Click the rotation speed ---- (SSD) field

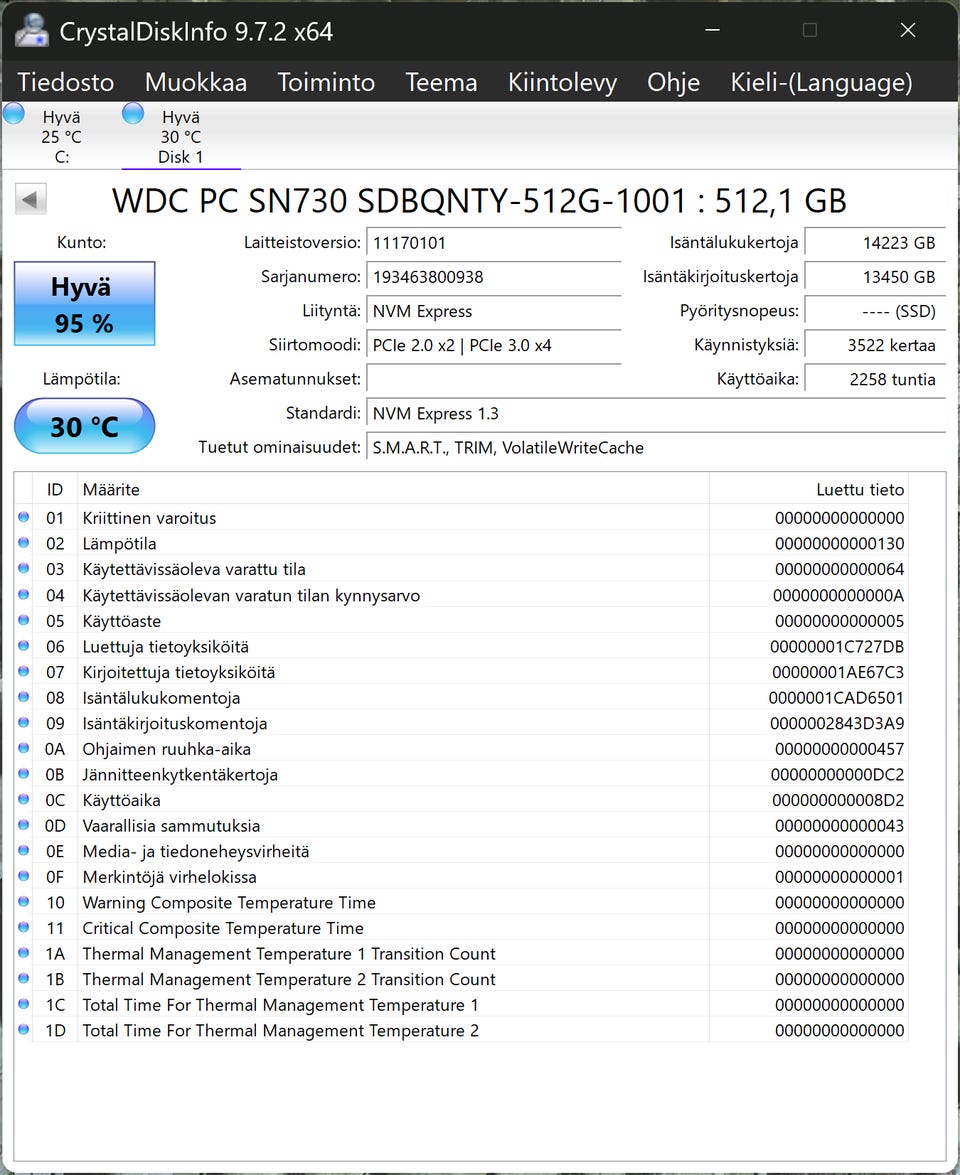(x=875, y=311)
